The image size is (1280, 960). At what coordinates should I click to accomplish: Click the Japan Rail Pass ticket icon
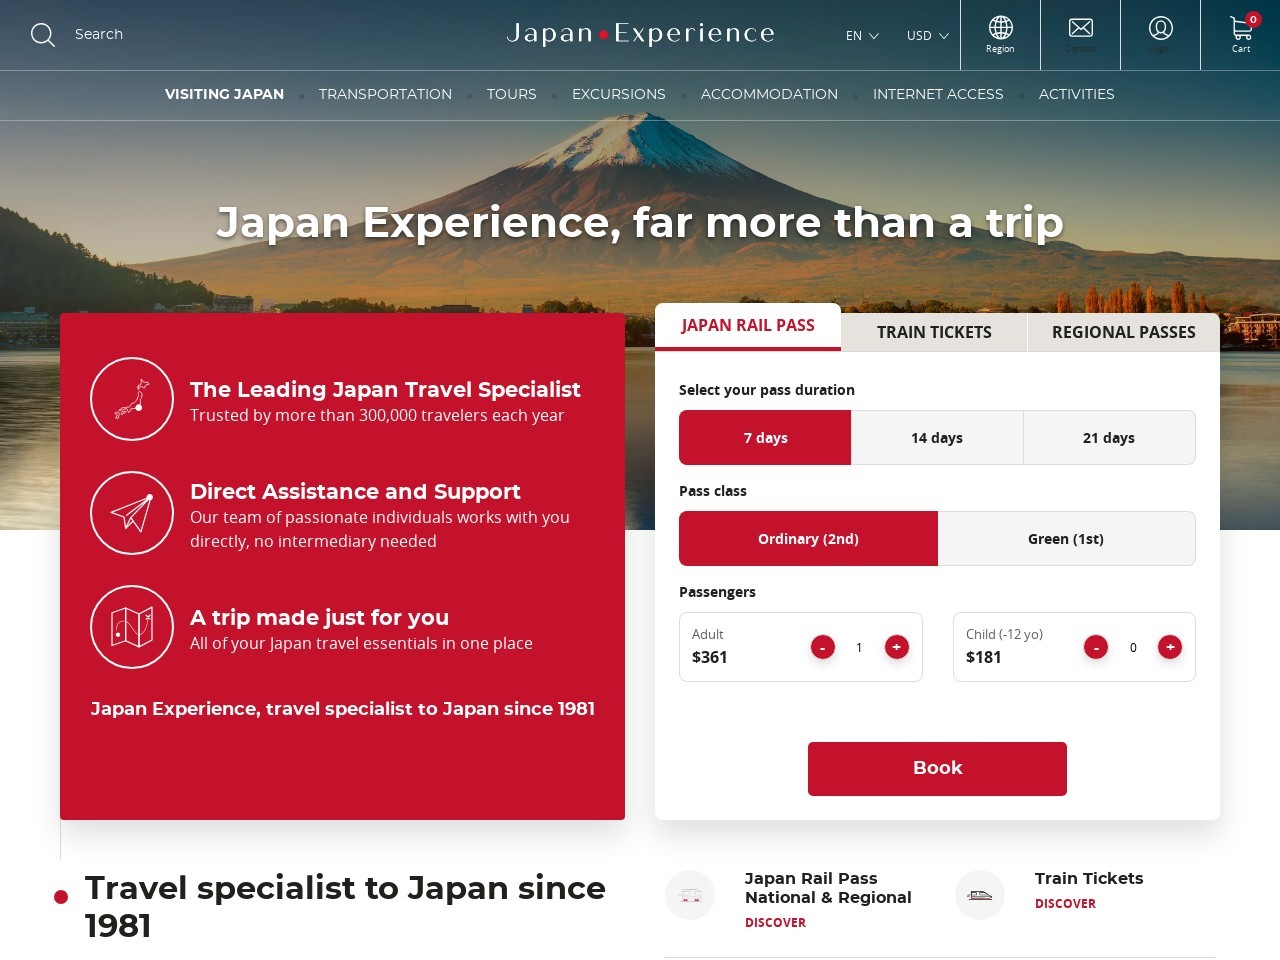click(690, 895)
